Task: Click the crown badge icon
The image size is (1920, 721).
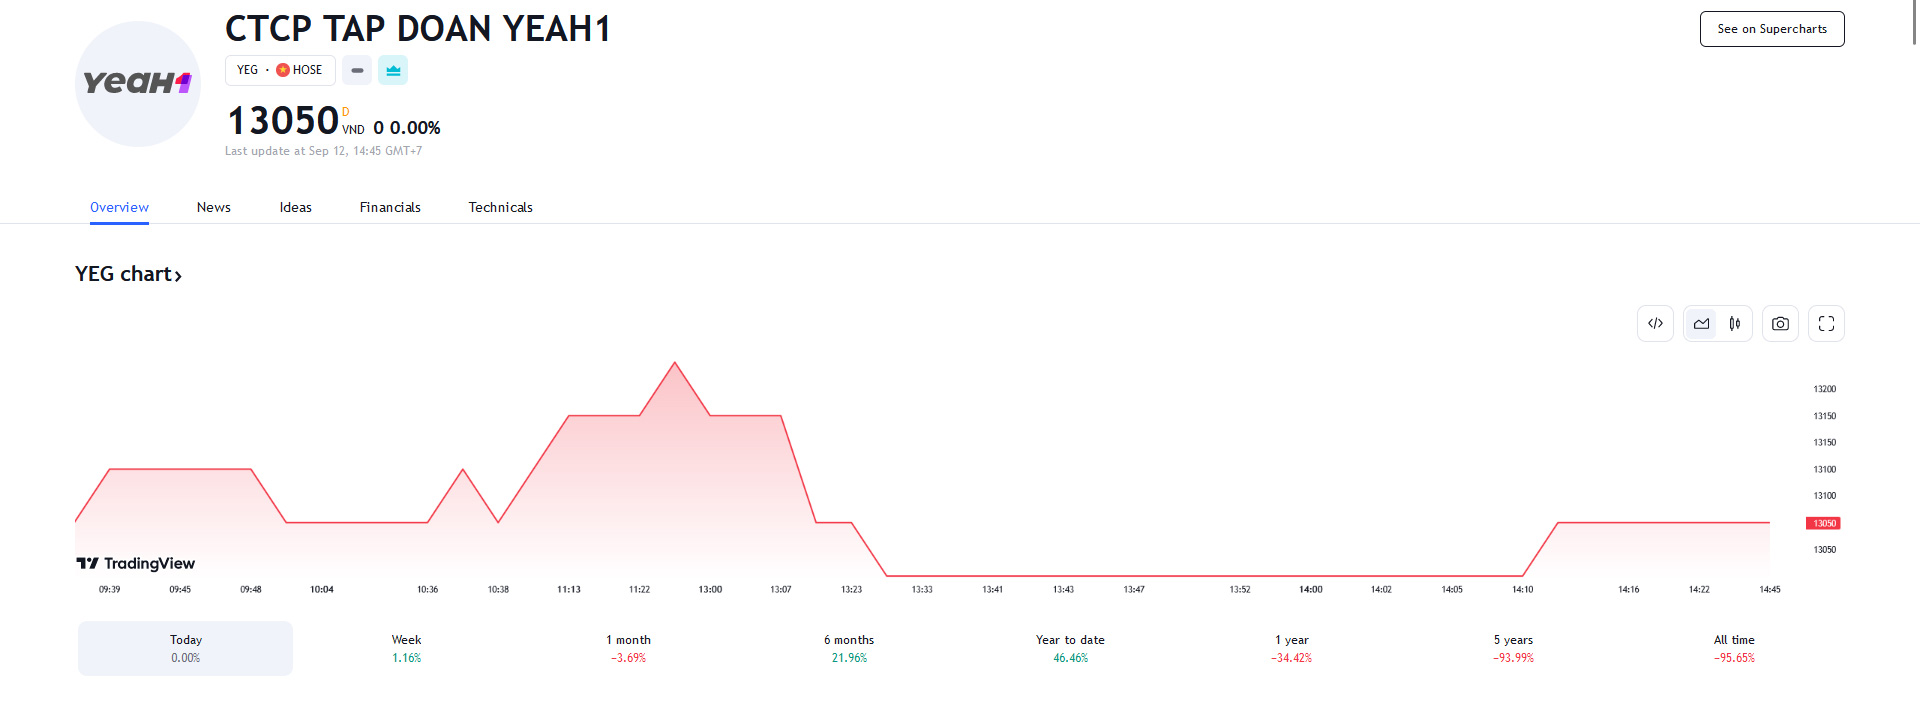Action: (x=393, y=70)
